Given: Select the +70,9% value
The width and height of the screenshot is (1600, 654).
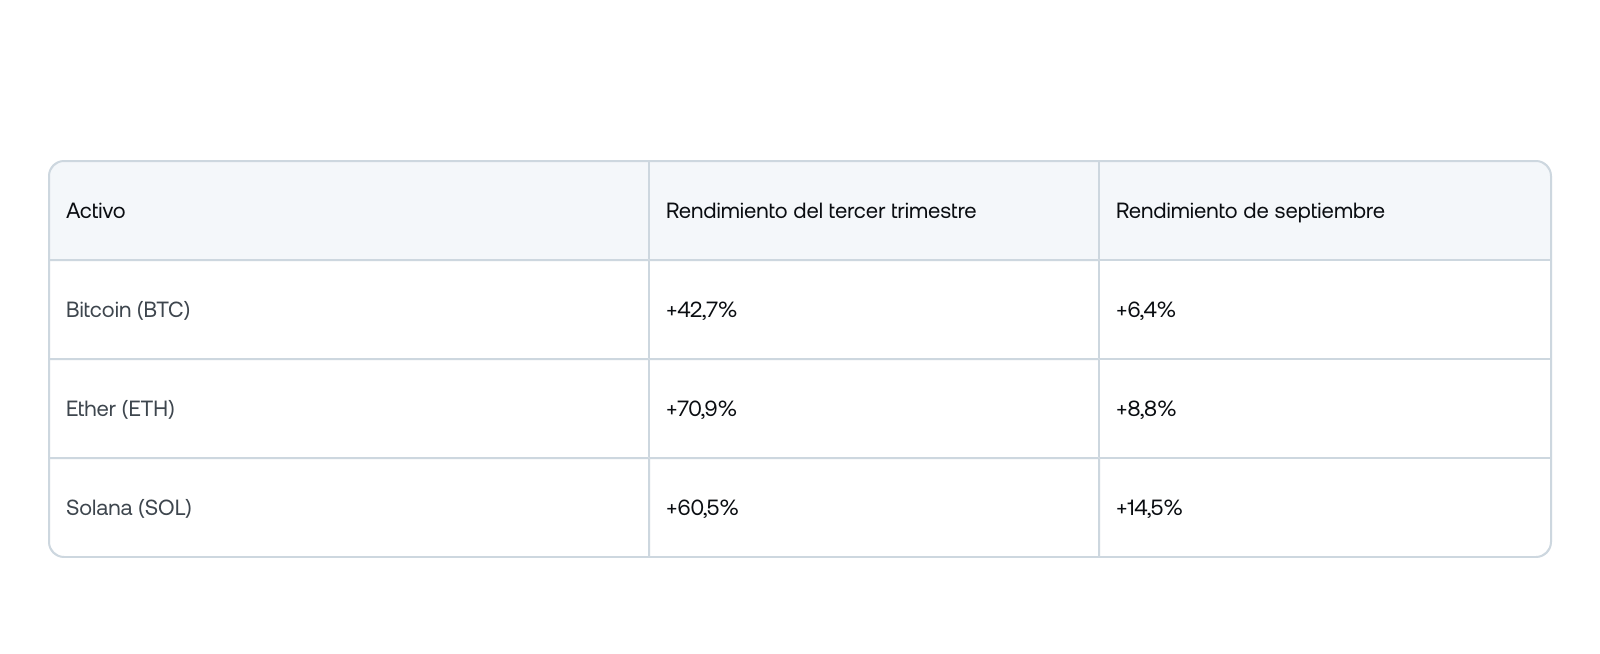Looking at the screenshot, I should point(701,409).
